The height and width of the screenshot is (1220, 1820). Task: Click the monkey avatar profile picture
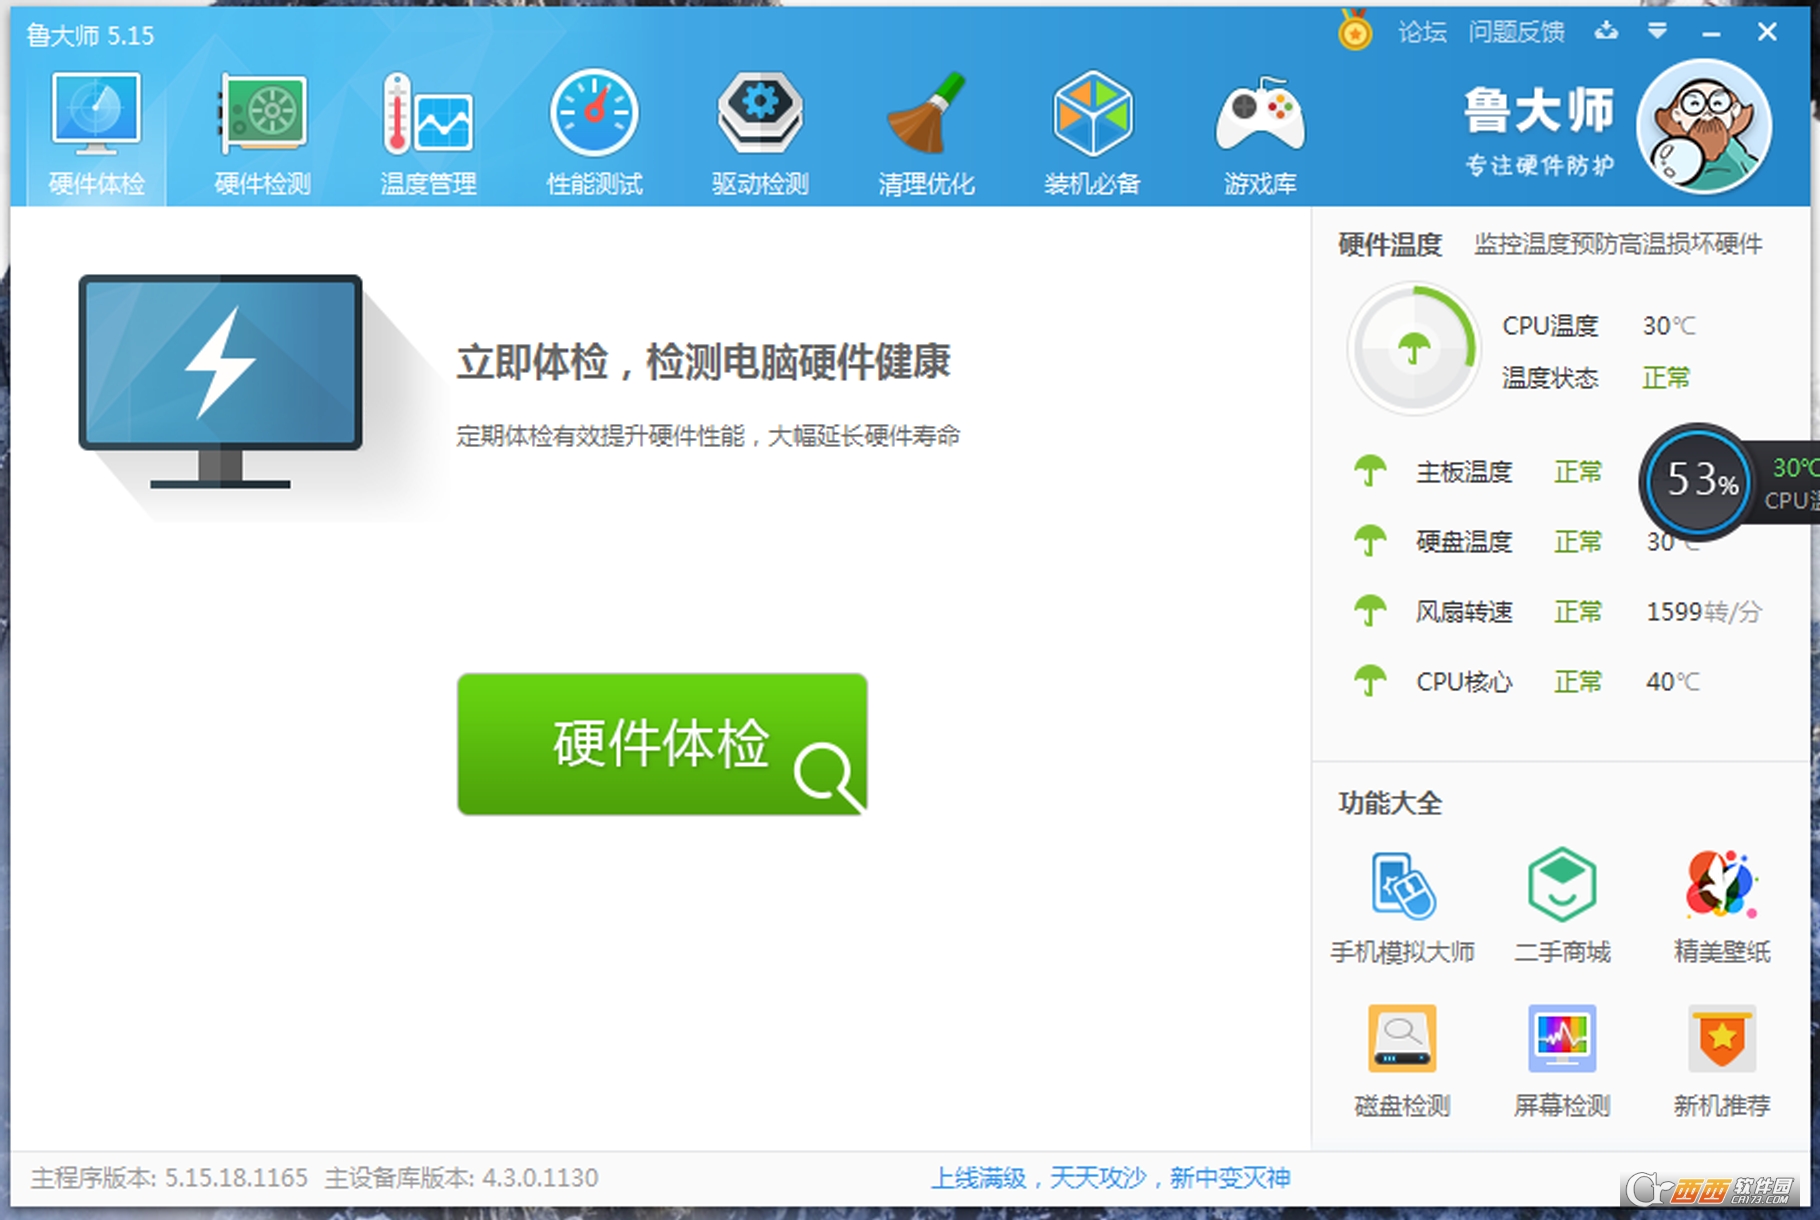tap(1703, 127)
